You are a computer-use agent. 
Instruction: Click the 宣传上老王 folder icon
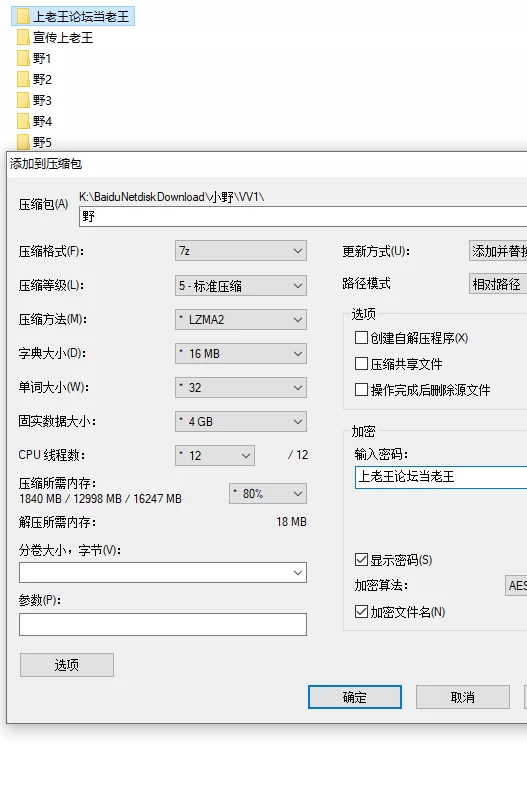[x=23, y=37]
